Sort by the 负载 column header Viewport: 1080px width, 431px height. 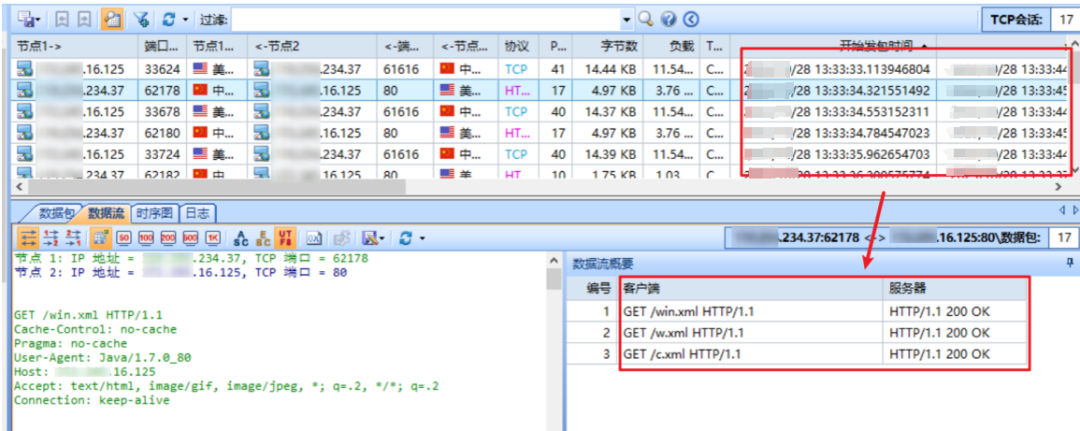click(x=672, y=46)
